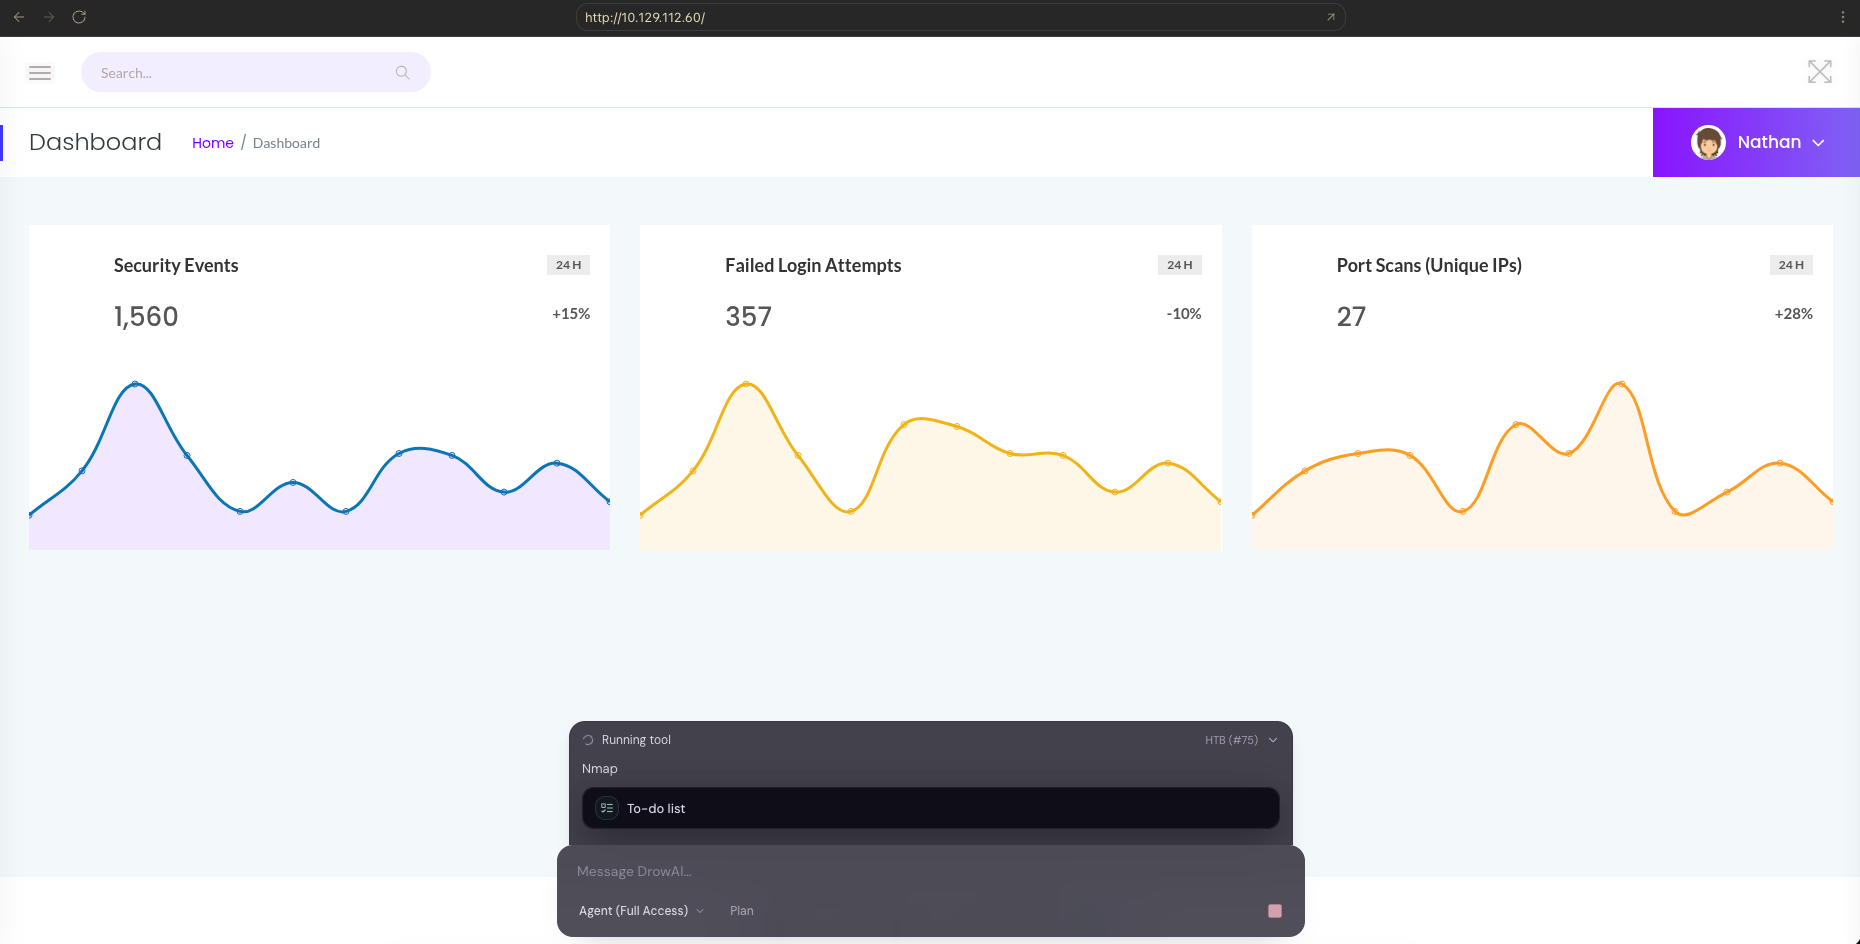The image size is (1860, 944).
Task: Click the Nmap tool label
Action: 600,769
